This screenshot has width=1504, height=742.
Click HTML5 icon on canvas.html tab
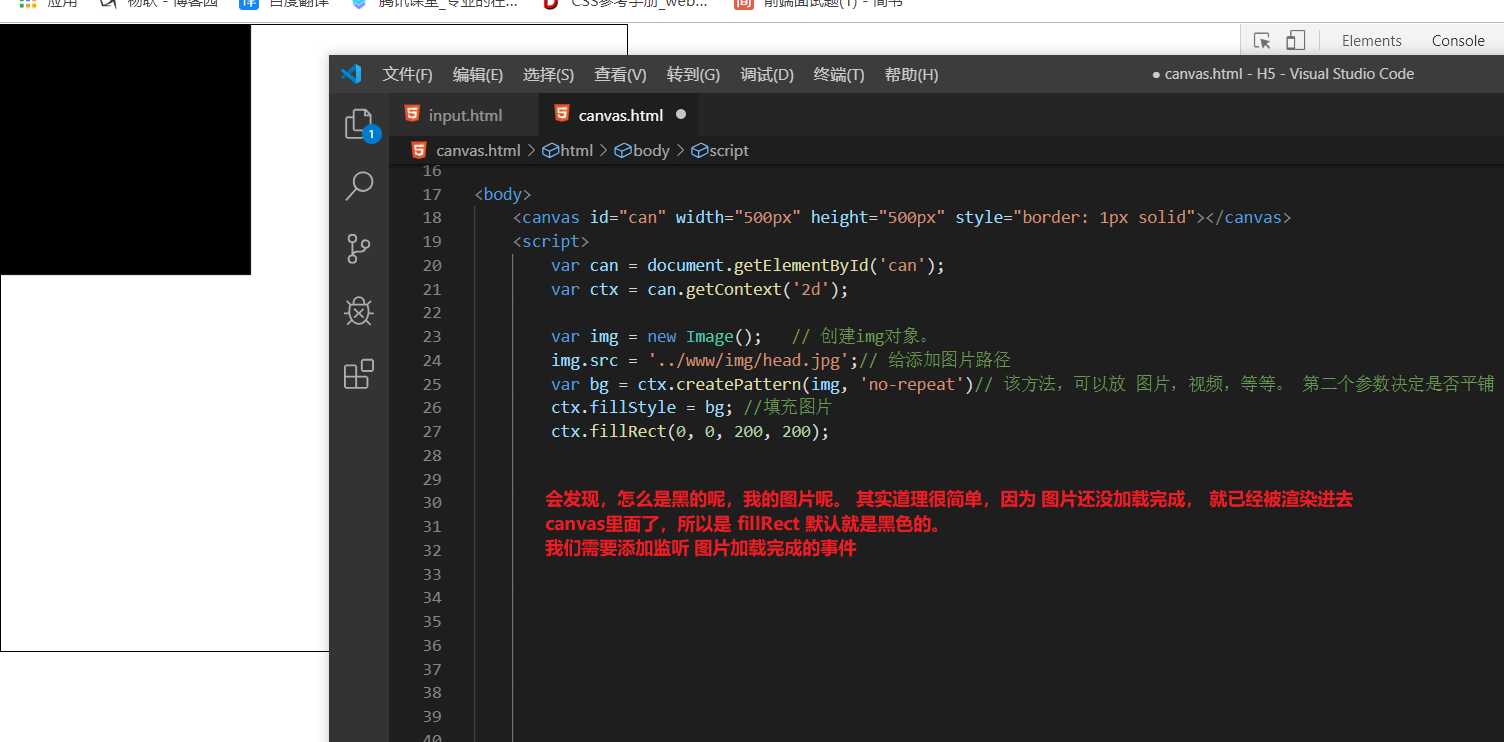click(562, 114)
